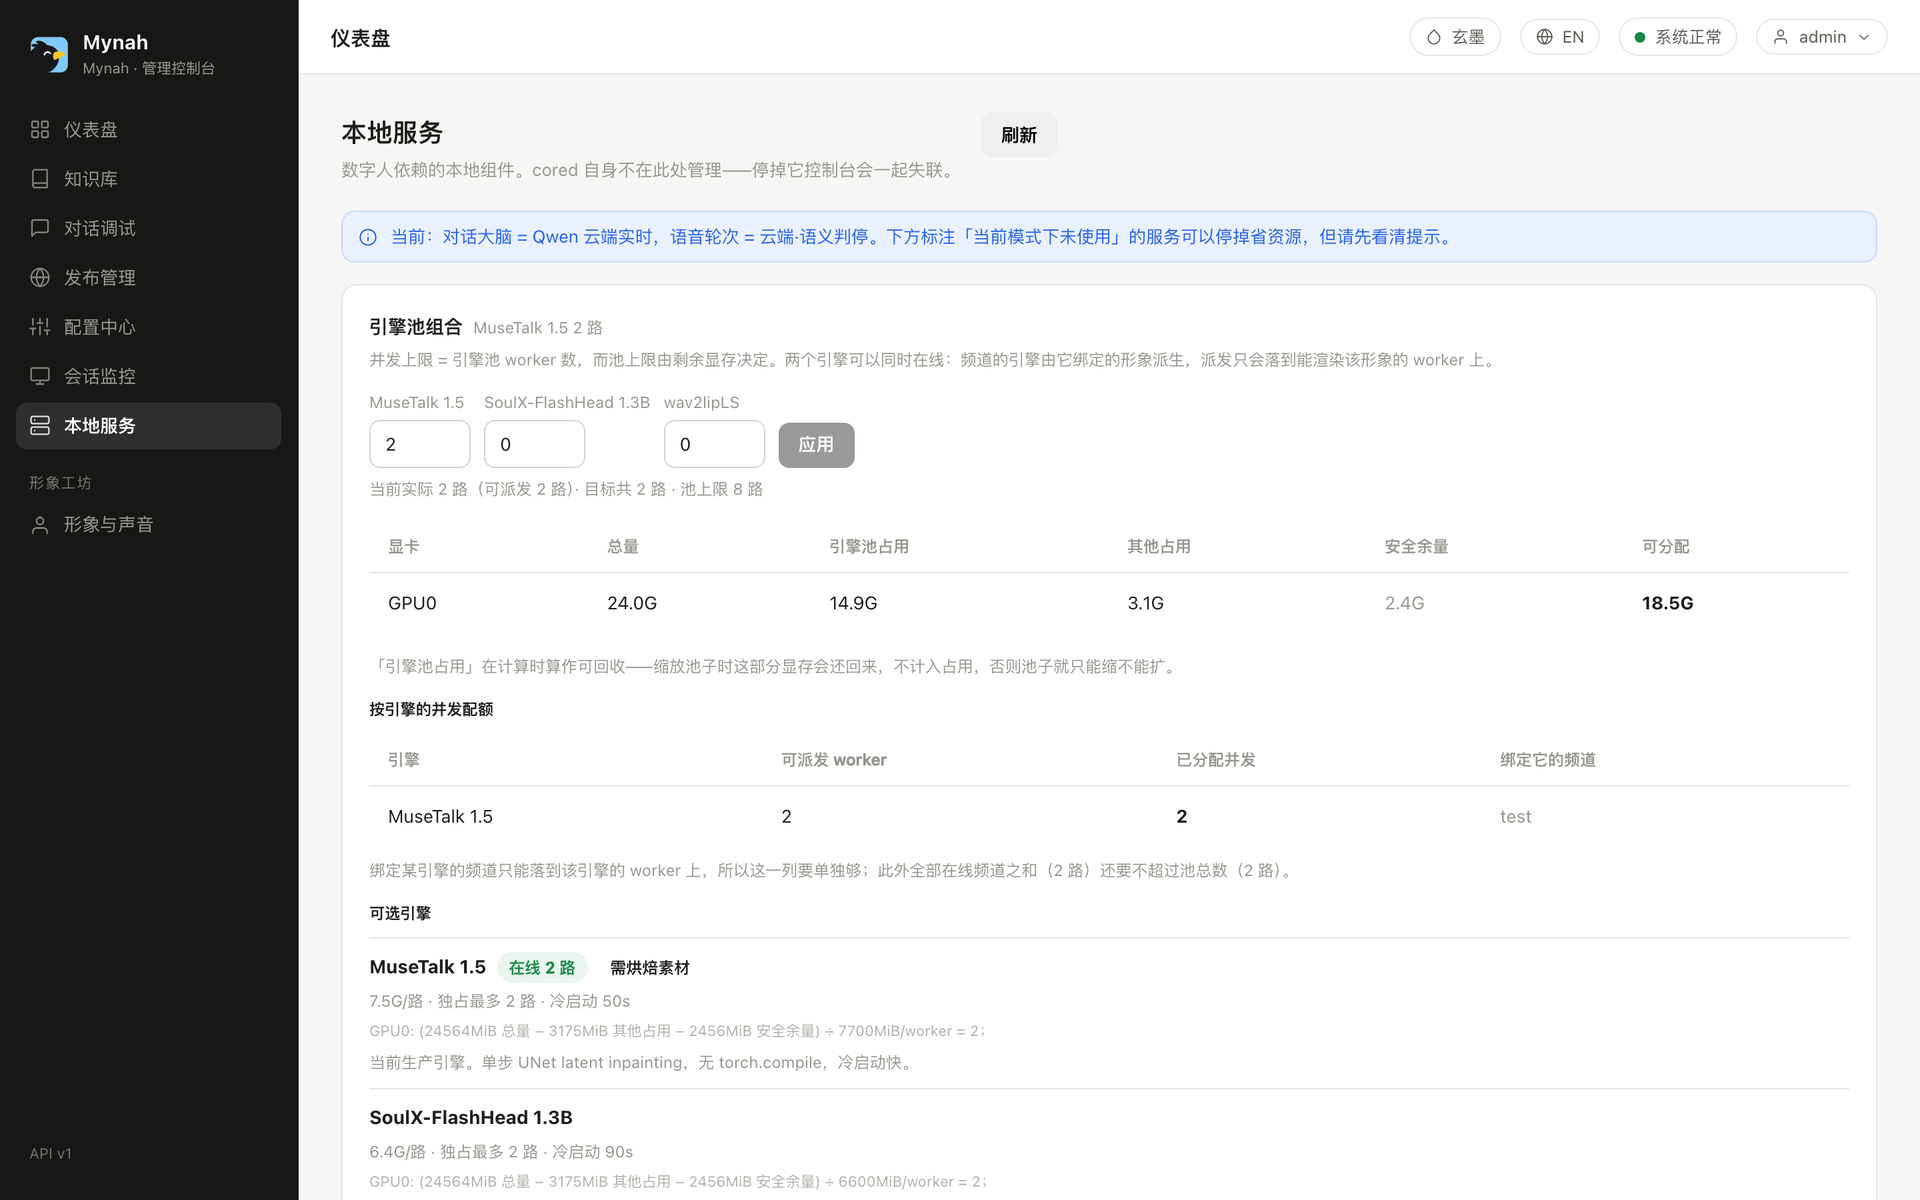Click the 系统正常 status indicator

pos(1677,37)
